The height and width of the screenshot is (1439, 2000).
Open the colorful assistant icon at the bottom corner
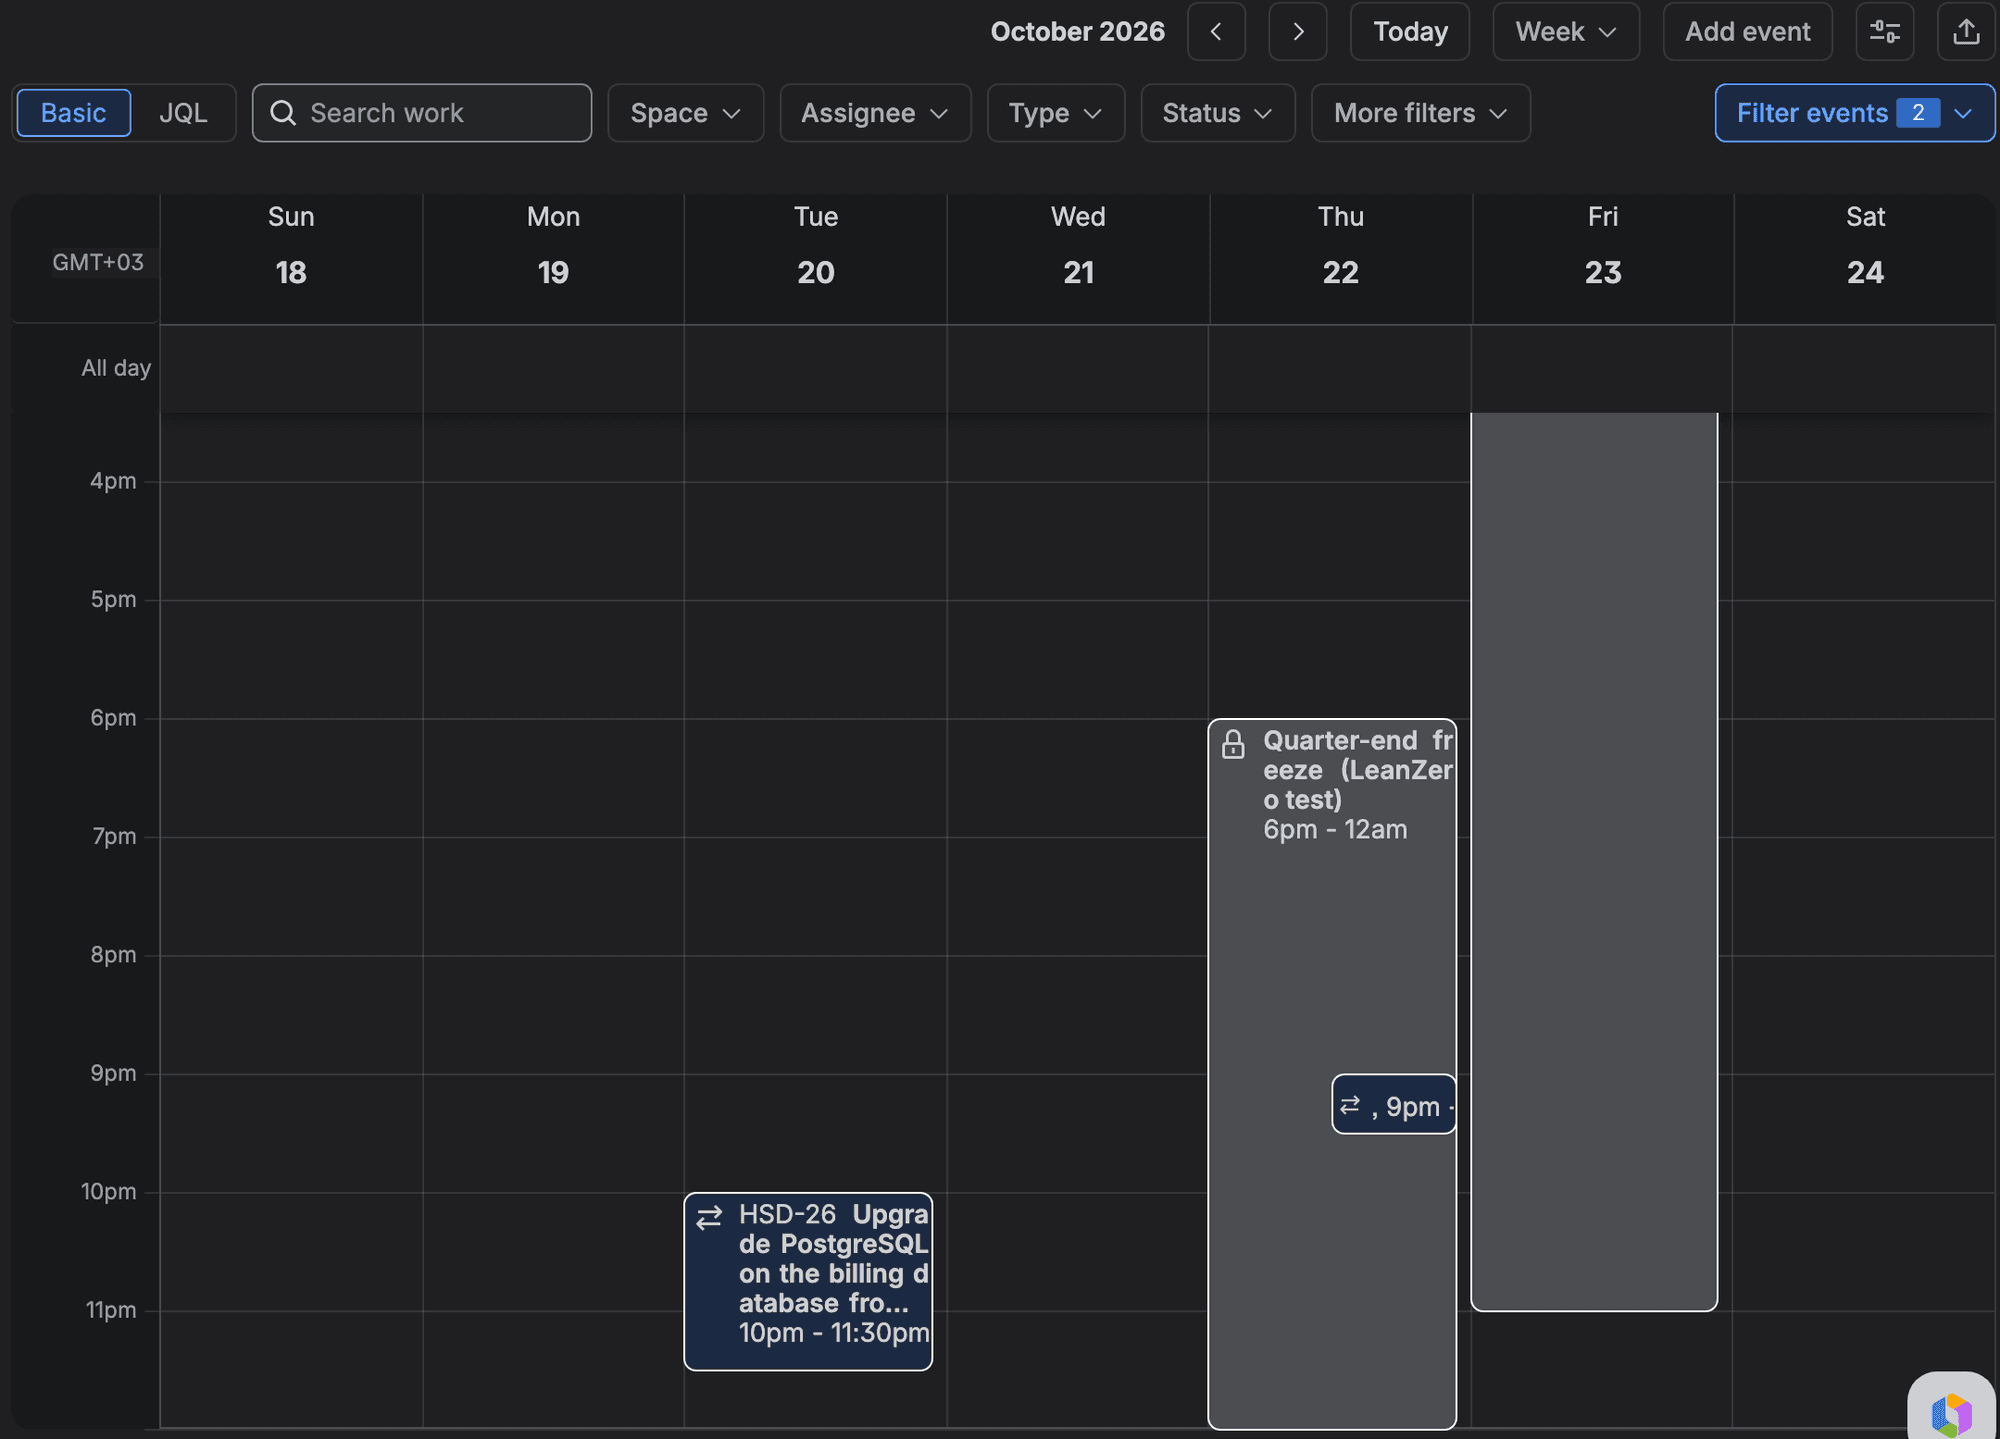(1951, 1414)
